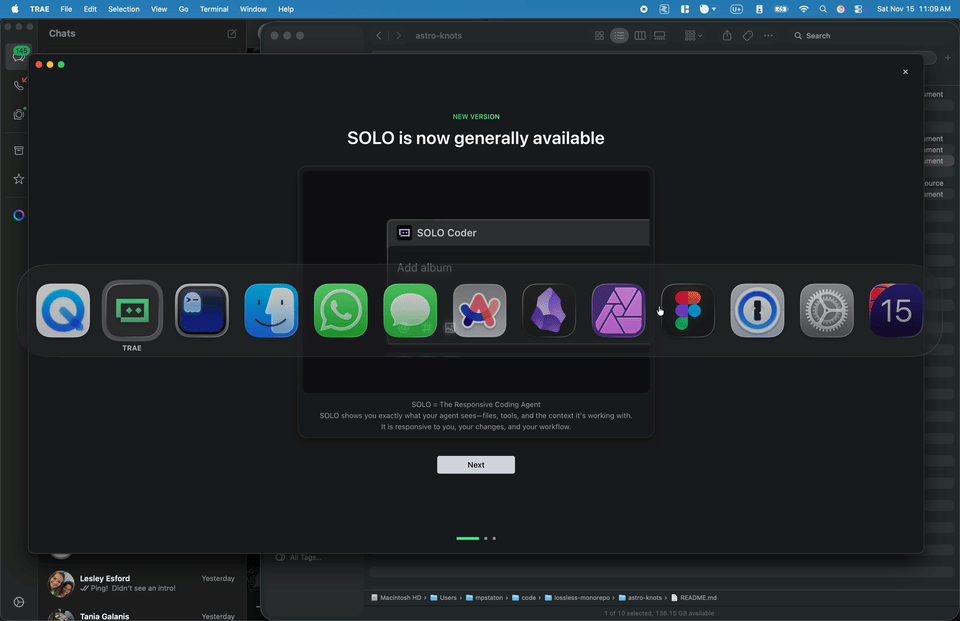Choose WhatsApp in the app switcher
Image resolution: width=960 pixels, height=621 pixels.
pyautogui.click(x=341, y=310)
